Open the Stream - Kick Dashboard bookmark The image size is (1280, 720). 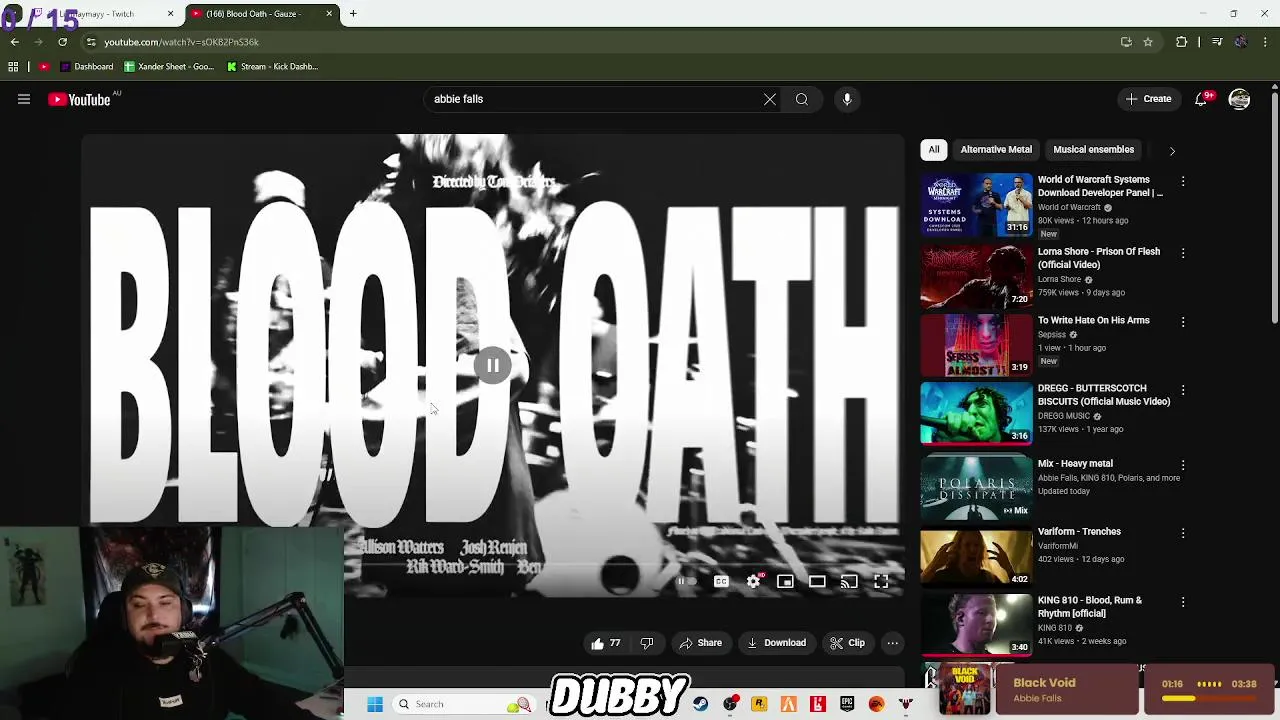click(x=272, y=67)
